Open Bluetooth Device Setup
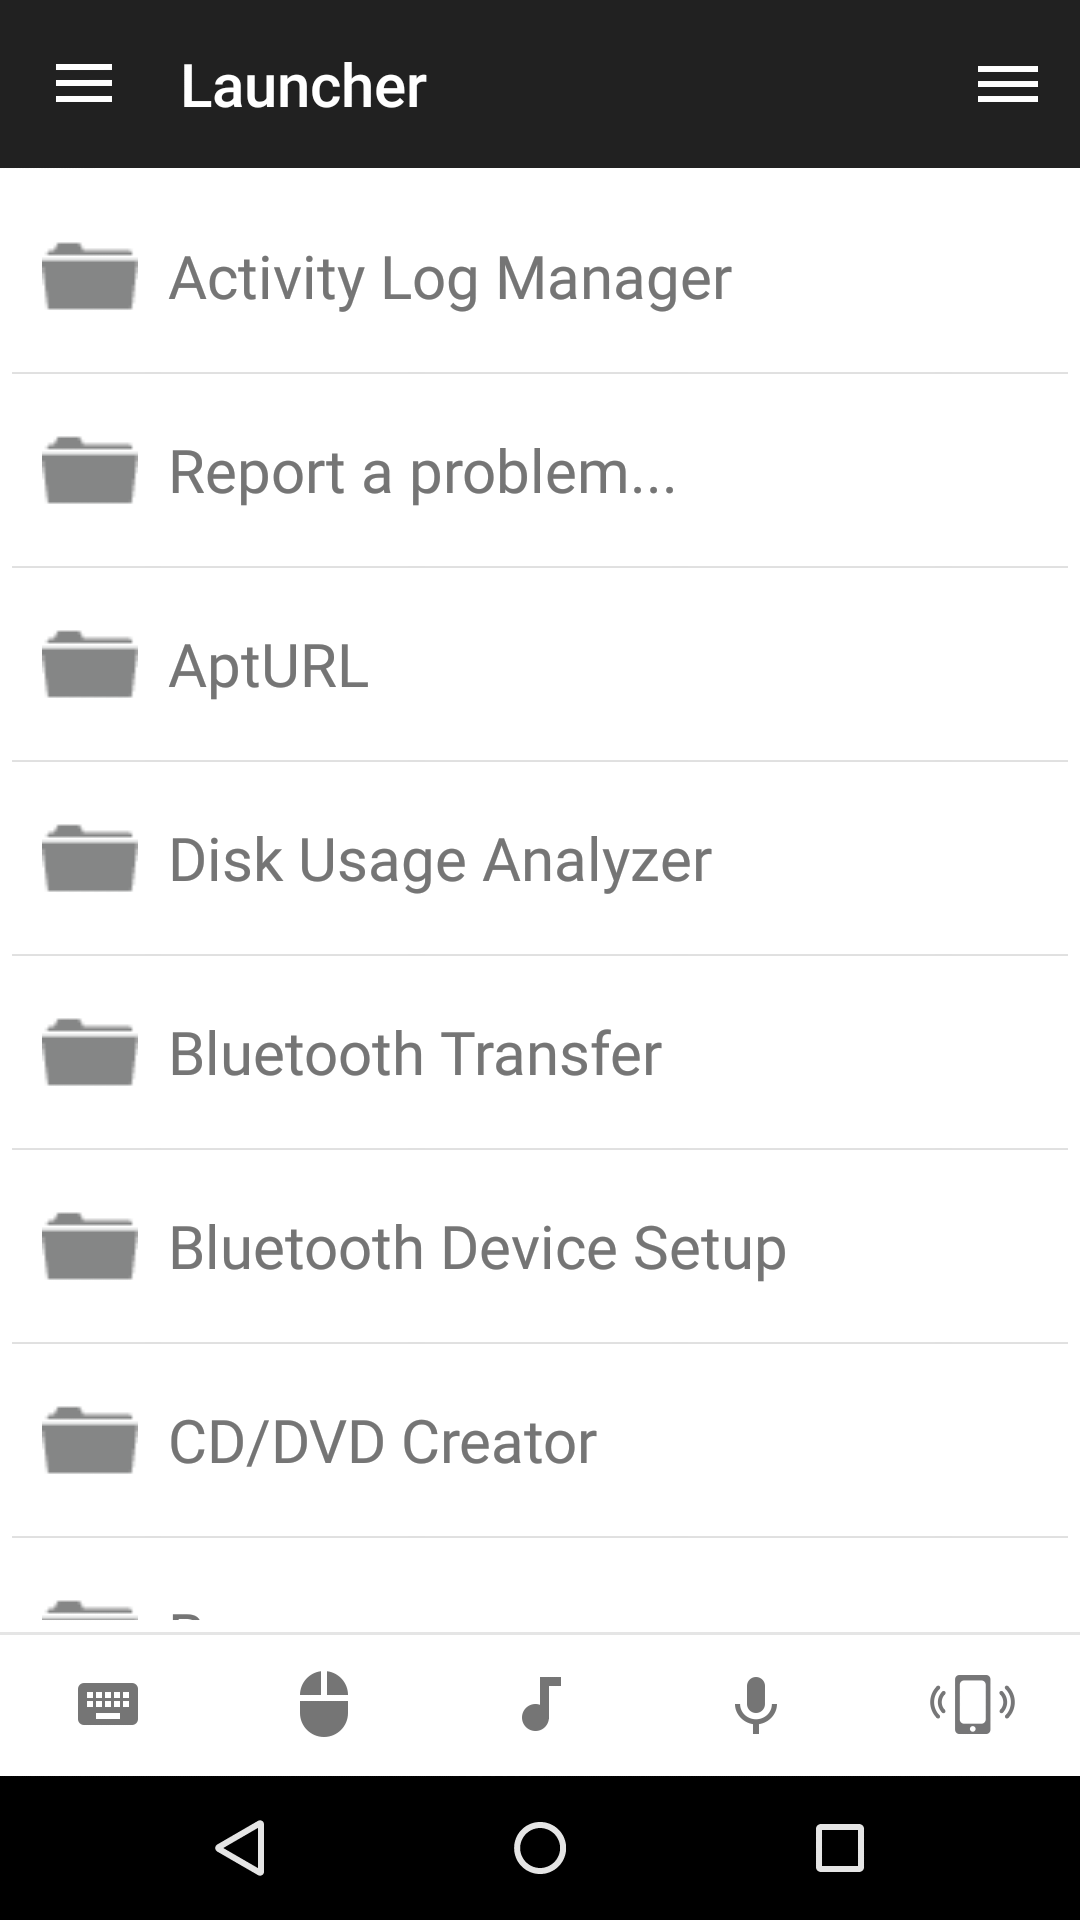1080x1920 pixels. click(x=477, y=1248)
